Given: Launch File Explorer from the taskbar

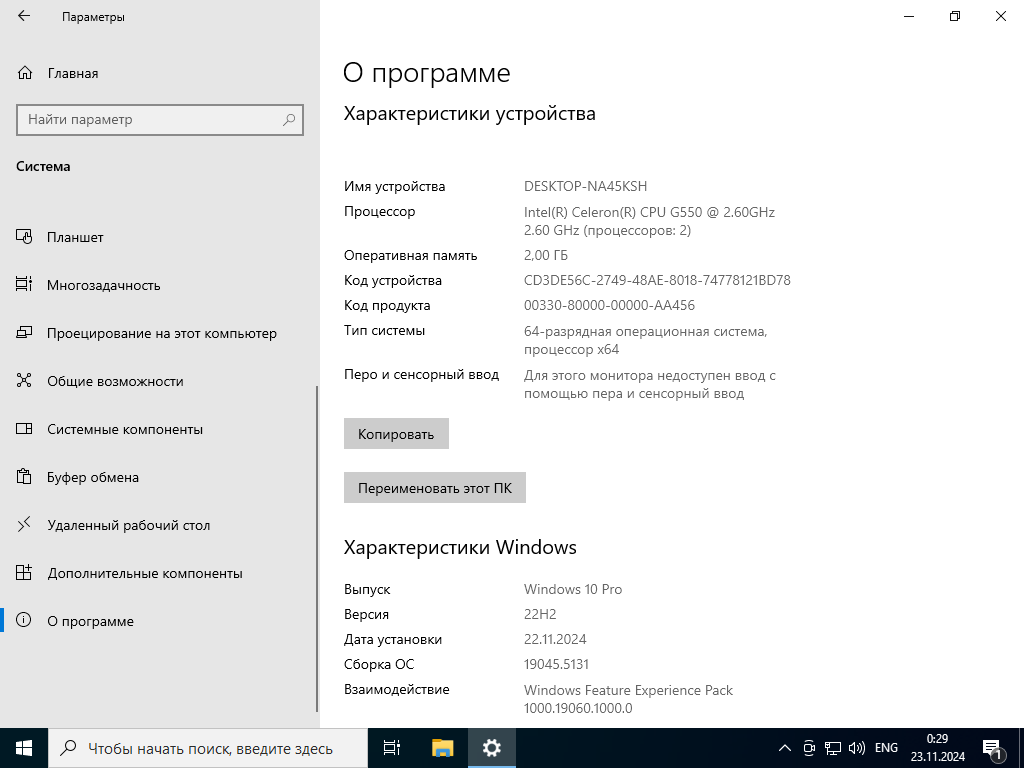Looking at the screenshot, I should tap(442, 748).
